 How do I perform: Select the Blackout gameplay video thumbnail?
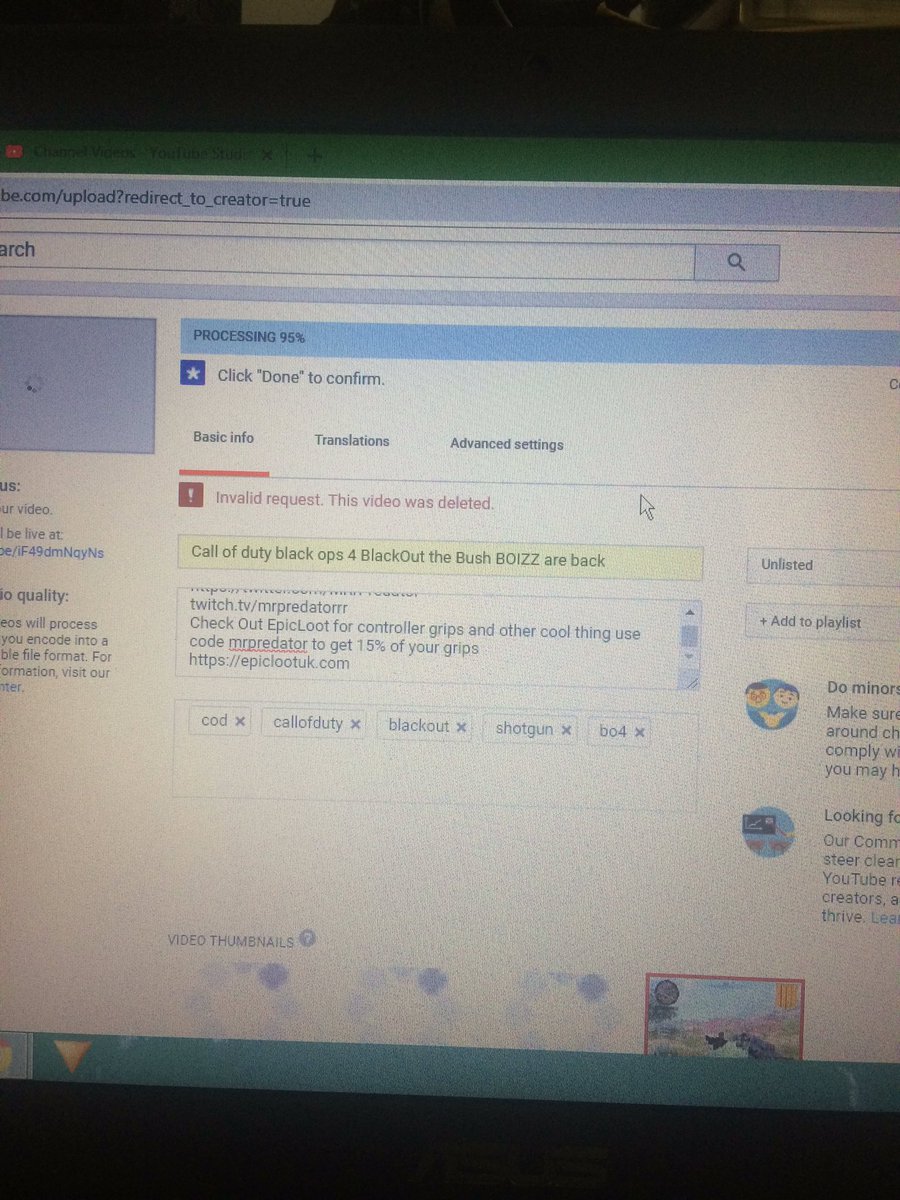click(725, 1017)
